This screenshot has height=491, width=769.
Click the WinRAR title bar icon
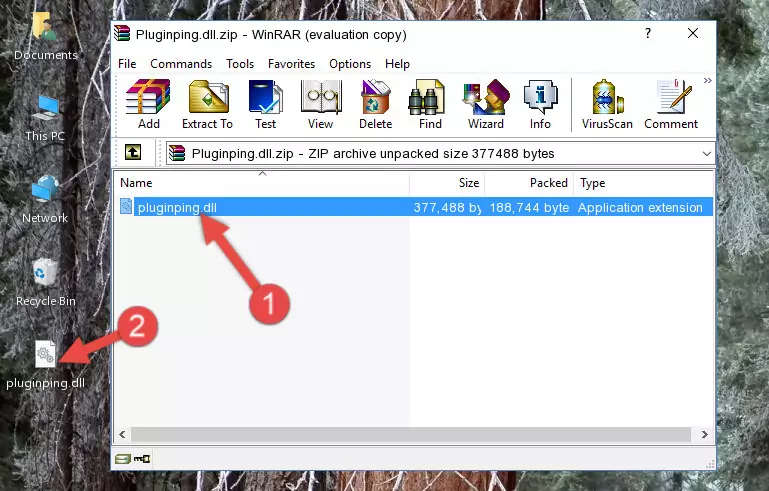pos(123,33)
